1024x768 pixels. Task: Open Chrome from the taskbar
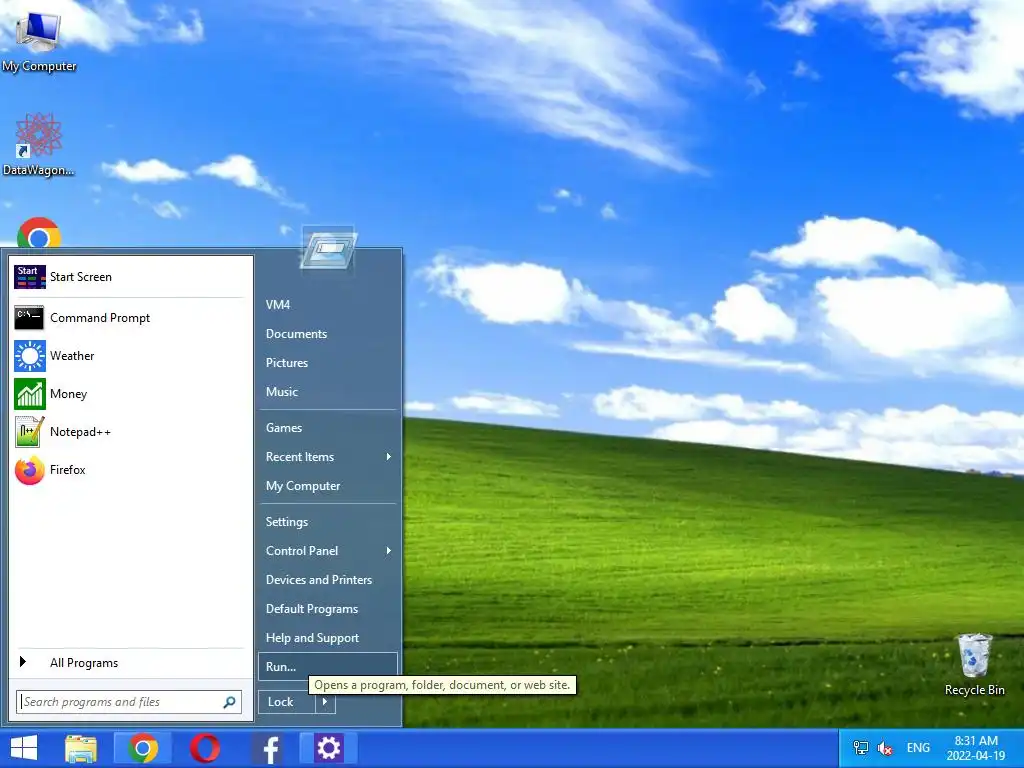(143, 748)
